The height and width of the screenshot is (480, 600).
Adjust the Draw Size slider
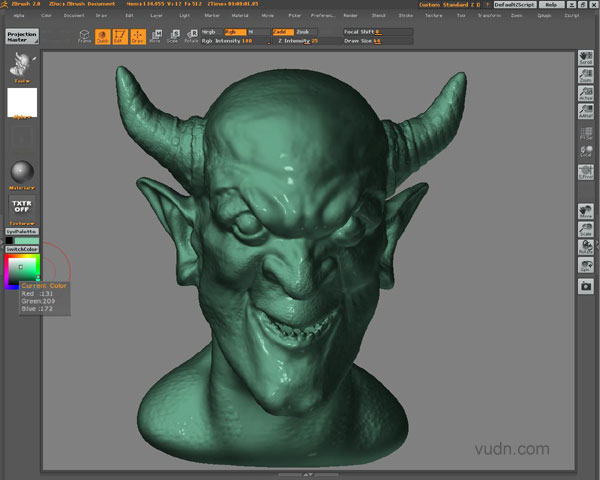tap(378, 41)
